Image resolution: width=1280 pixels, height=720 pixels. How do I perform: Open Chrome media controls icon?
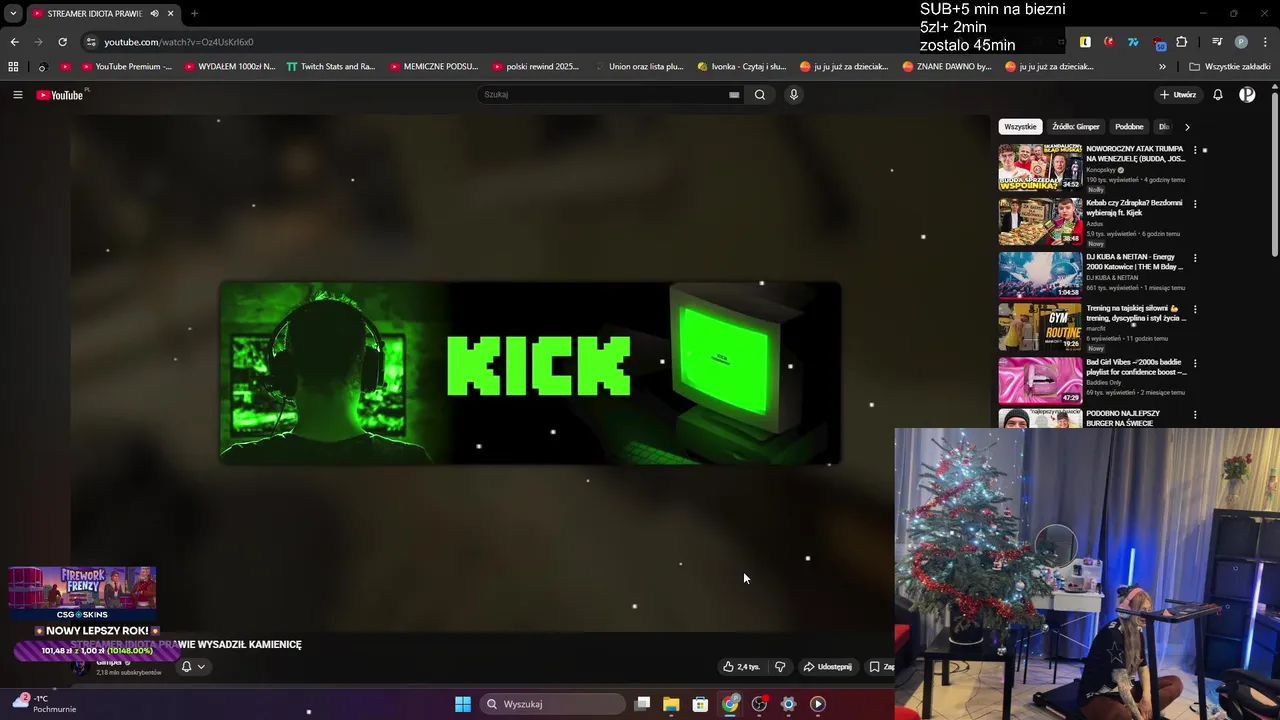tap(1217, 42)
